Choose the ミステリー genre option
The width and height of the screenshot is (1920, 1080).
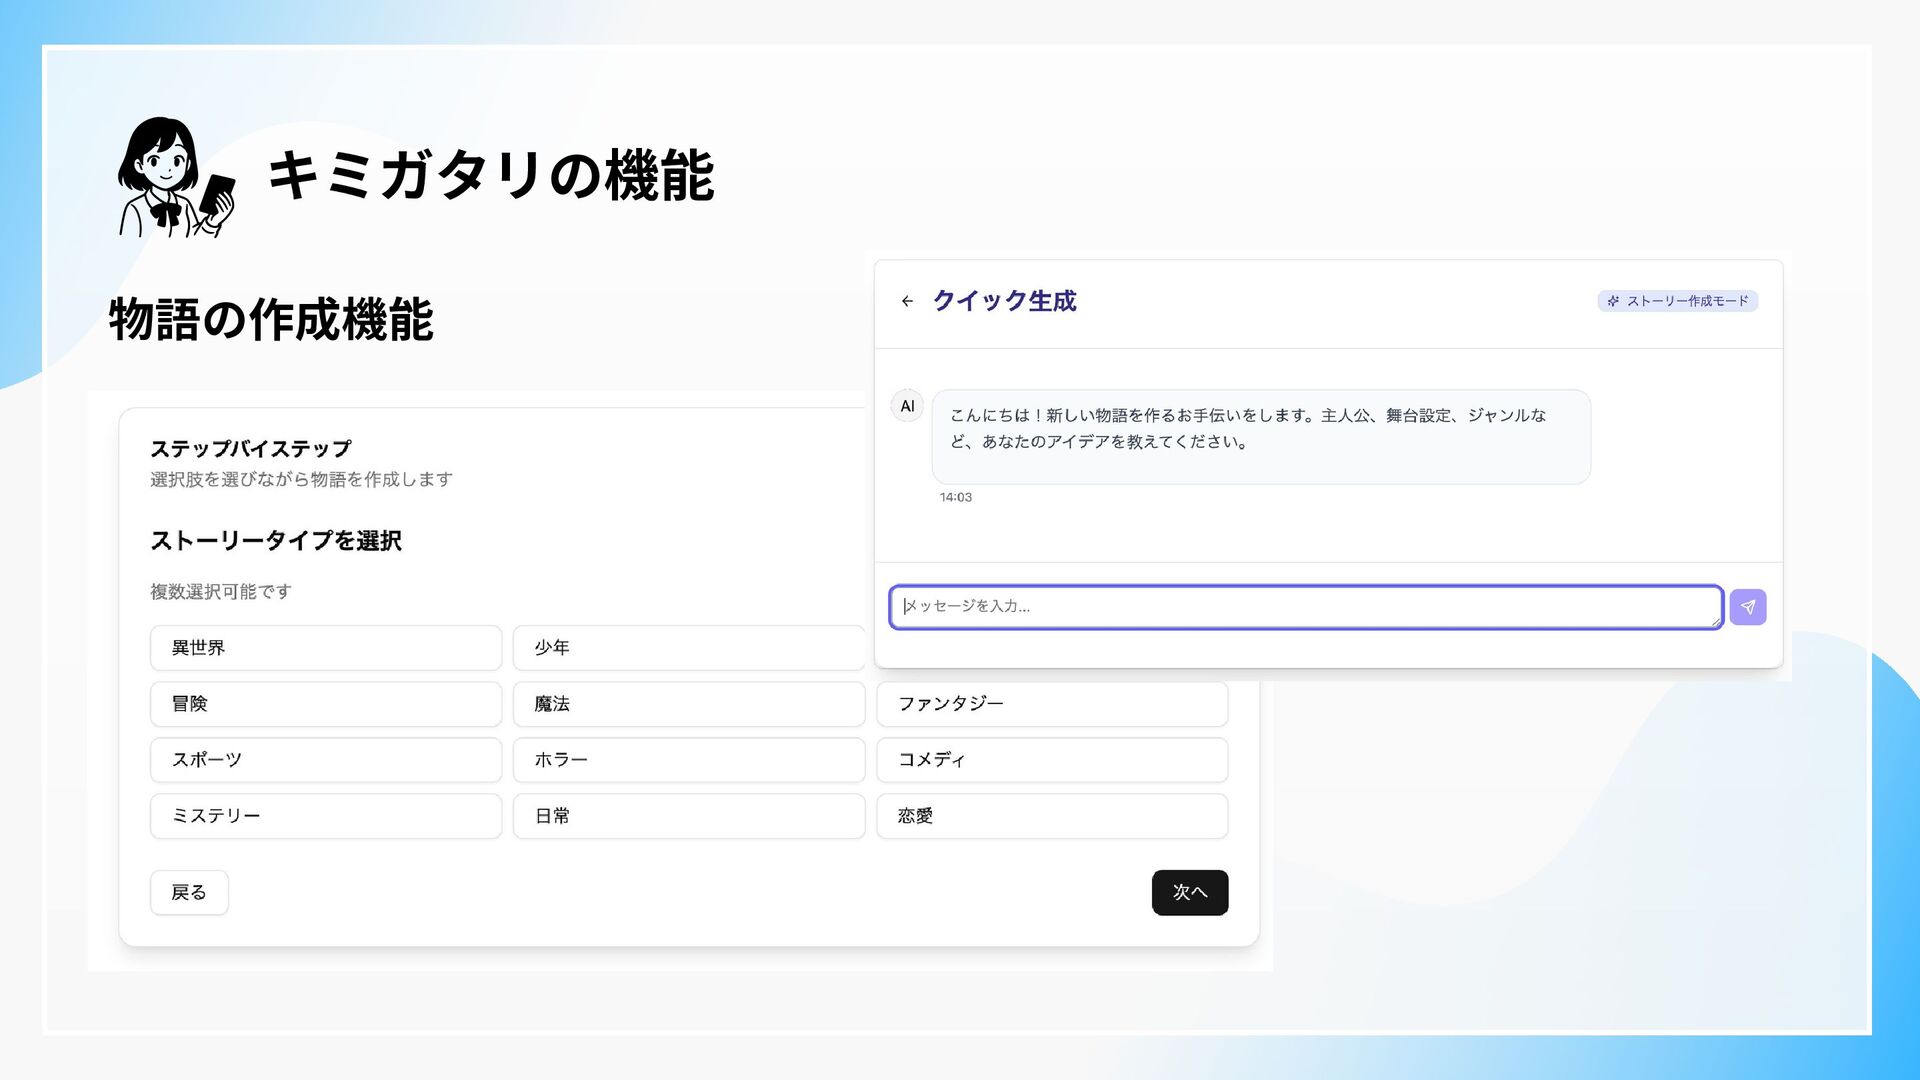[x=325, y=816]
